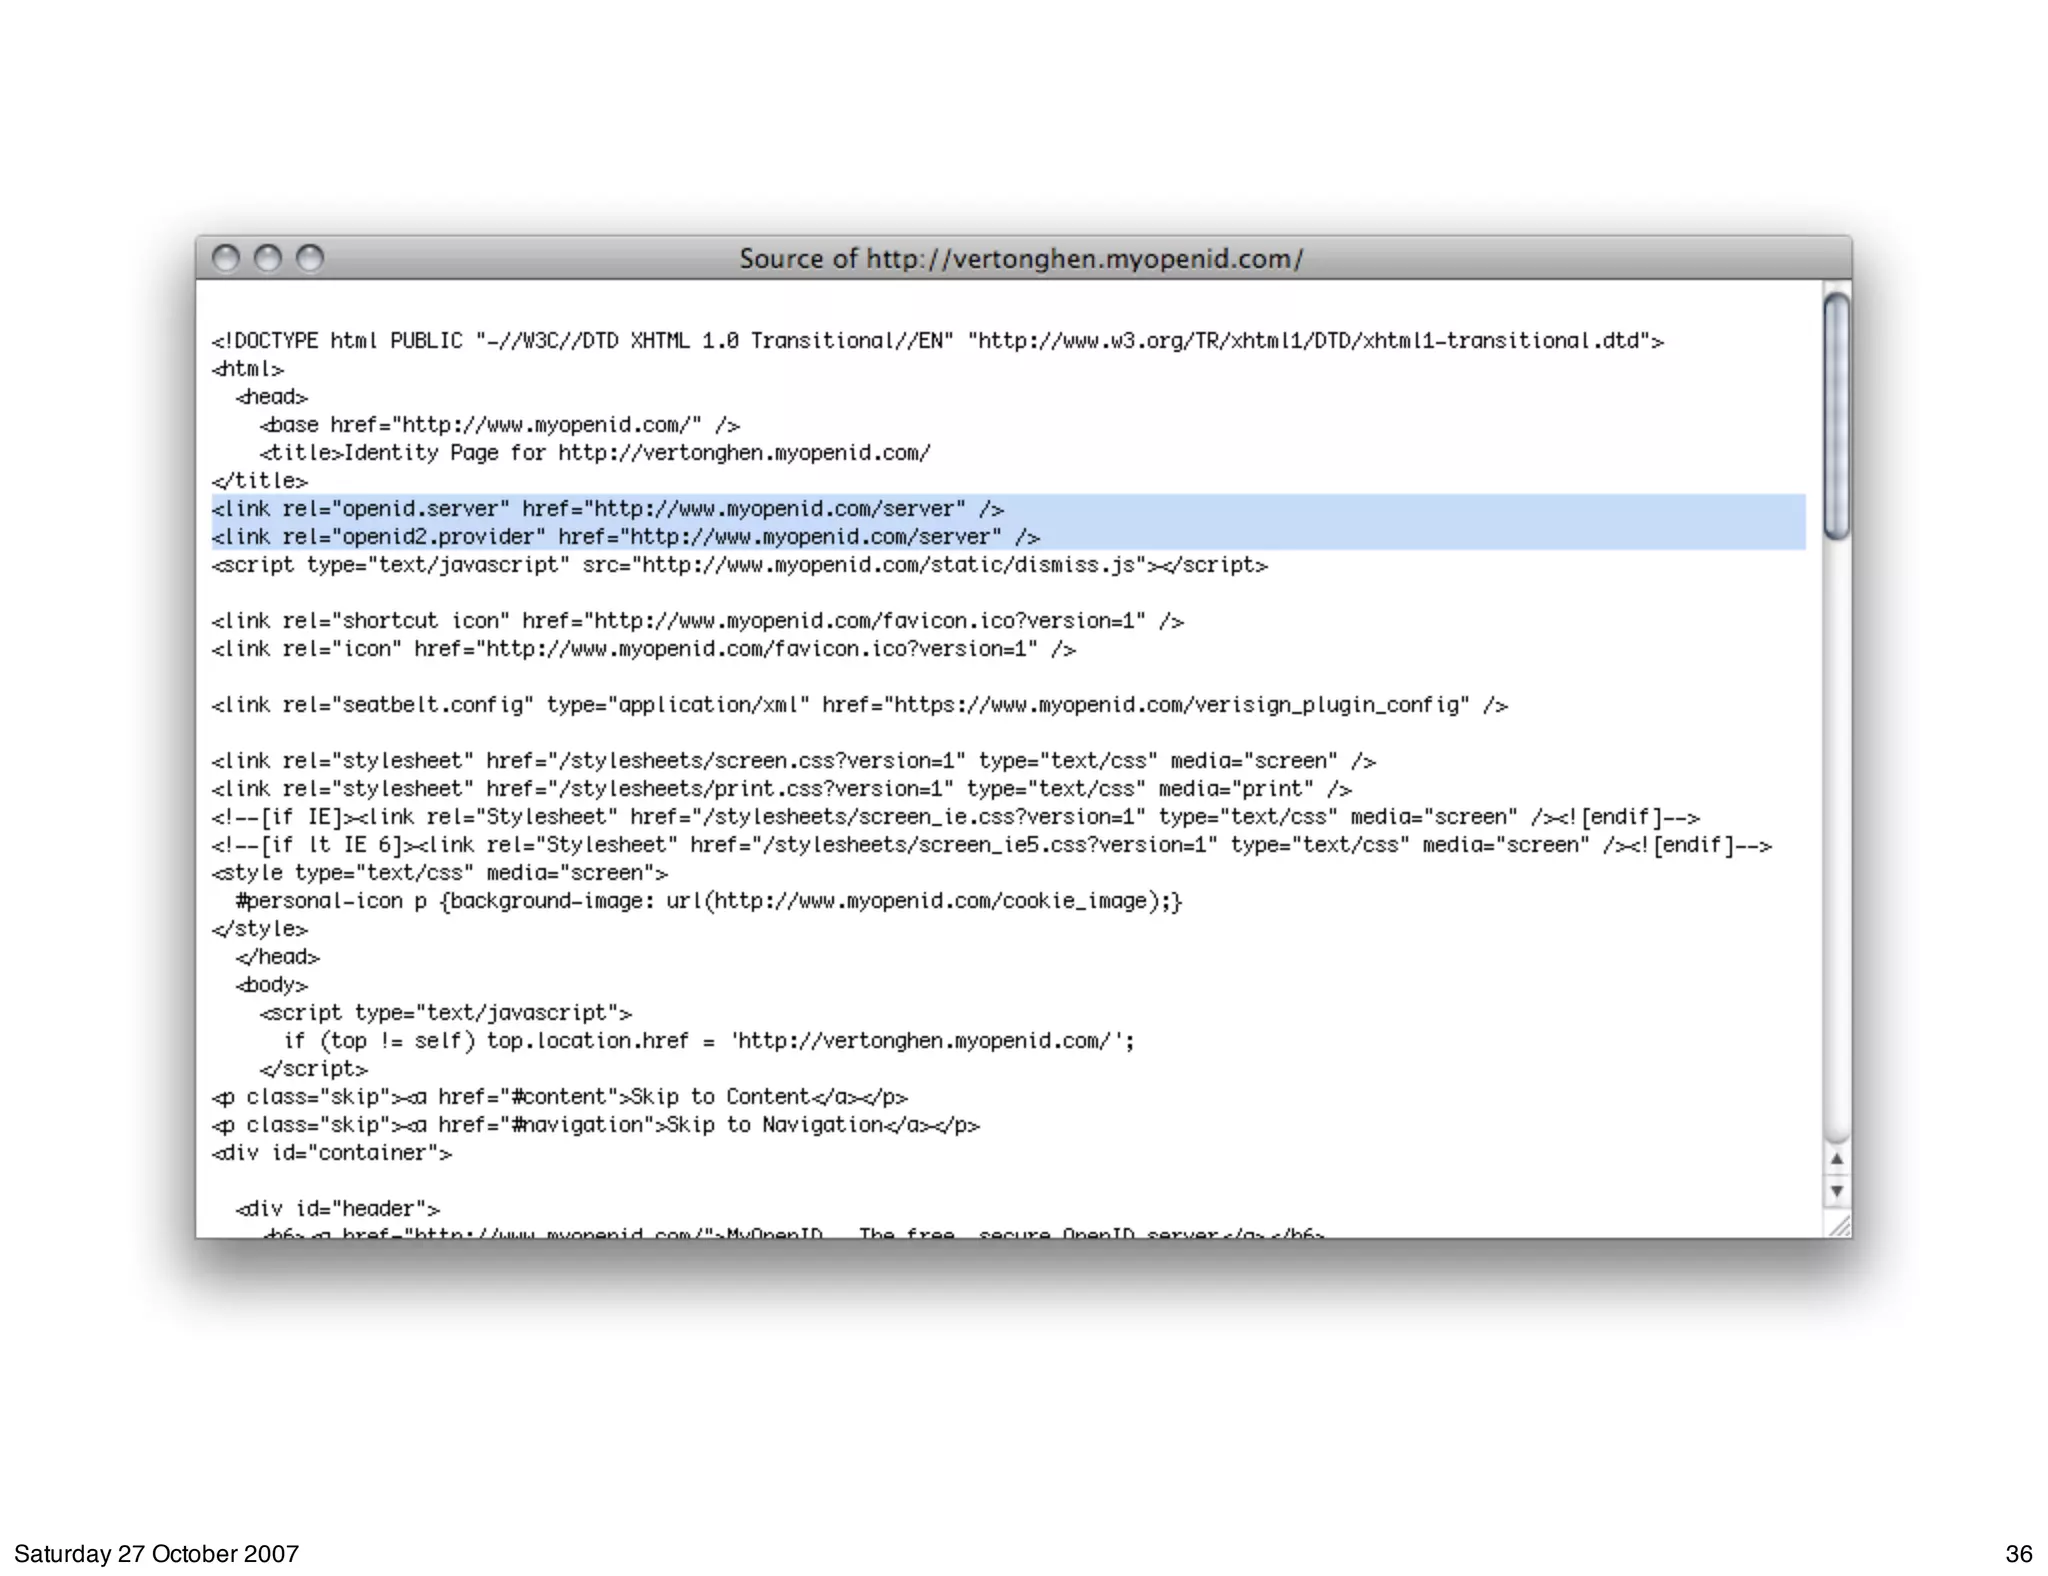2048x1576 pixels.
Task: Click the vertical scrollbar thumb
Action: point(1836,416)
